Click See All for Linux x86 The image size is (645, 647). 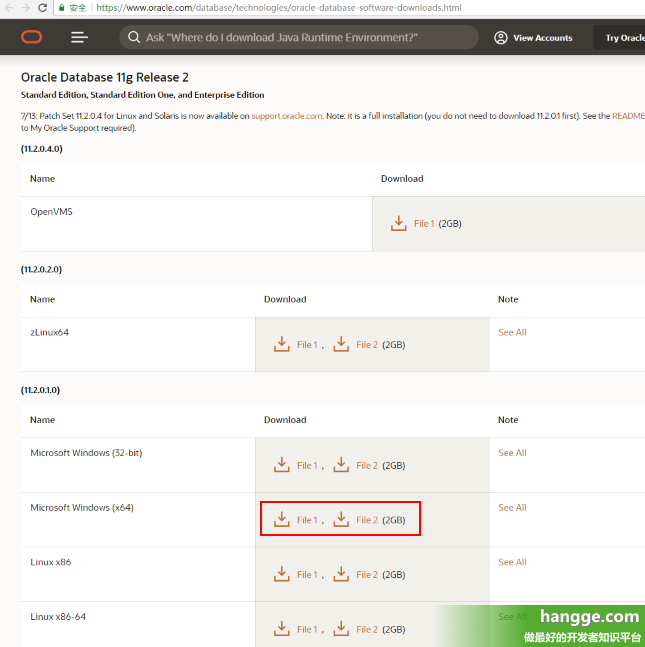click(x=512, y=562)
